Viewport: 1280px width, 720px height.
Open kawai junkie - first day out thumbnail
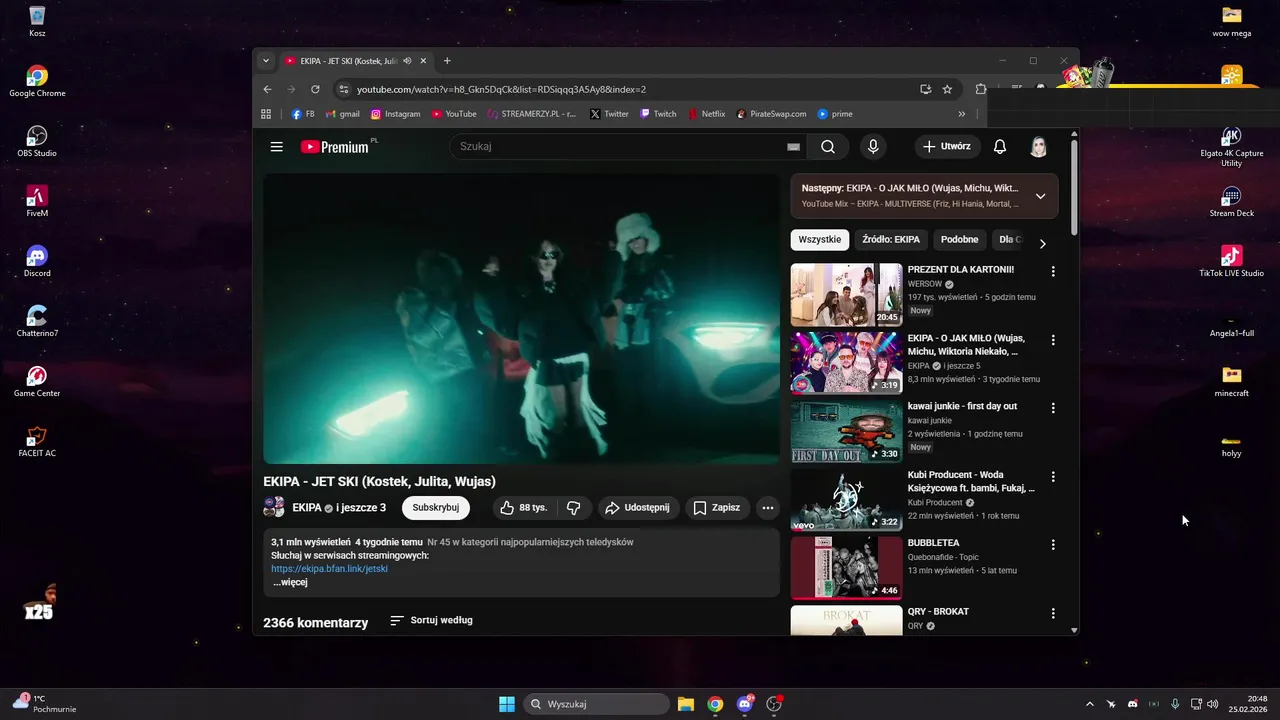click(847, 431)
